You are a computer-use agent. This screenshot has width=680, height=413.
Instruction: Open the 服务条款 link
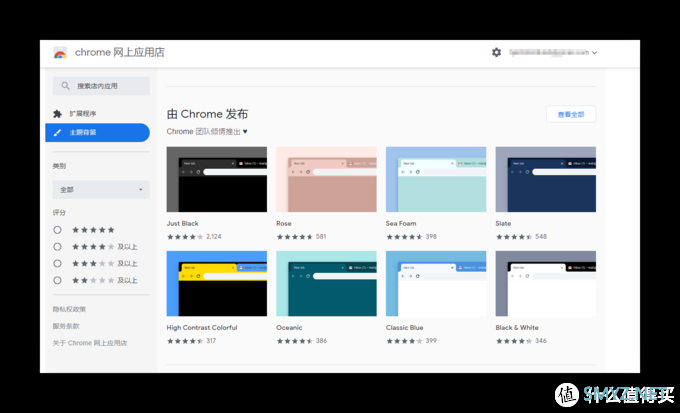(66, 326)
